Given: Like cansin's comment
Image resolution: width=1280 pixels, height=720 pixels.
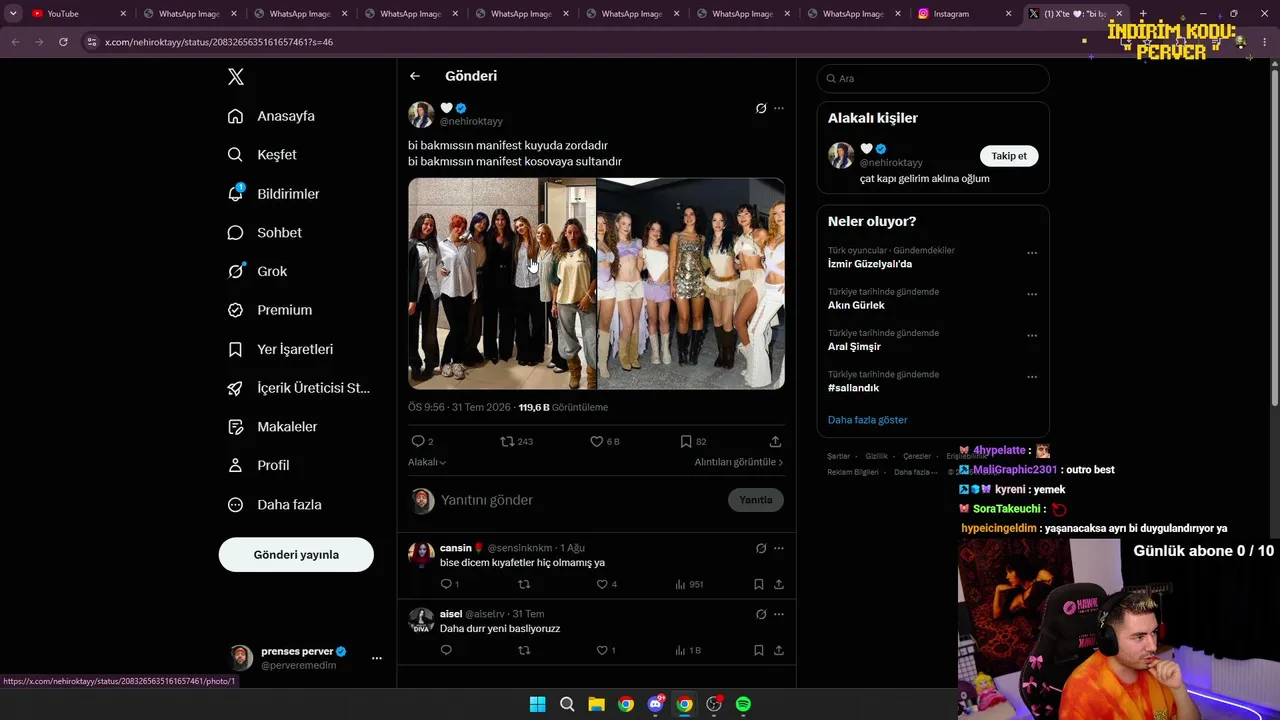Looking at the screenshot, I should [x=602, y=584].
